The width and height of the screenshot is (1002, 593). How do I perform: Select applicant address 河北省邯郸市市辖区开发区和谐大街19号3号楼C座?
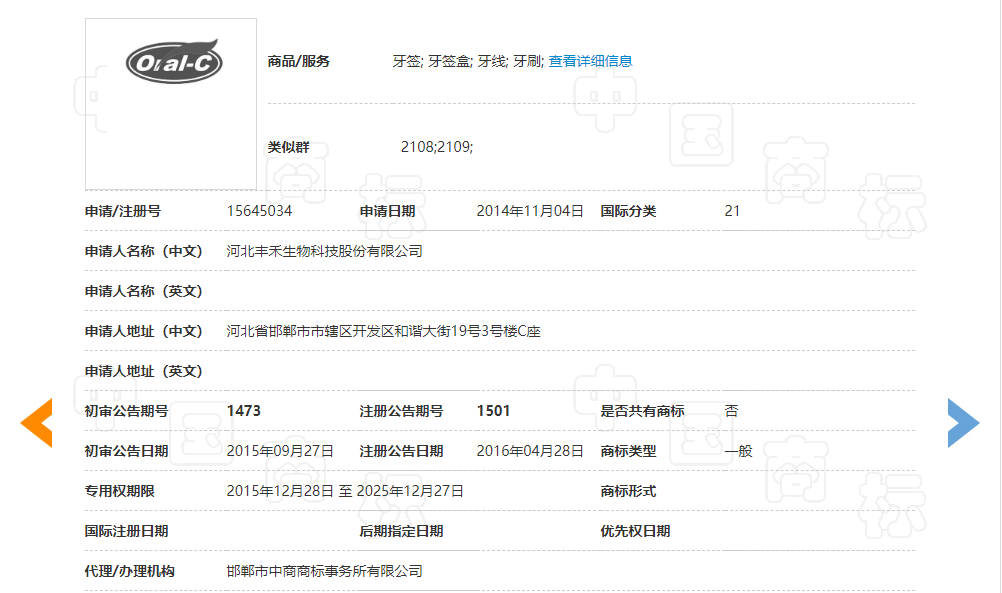(383, 331)
